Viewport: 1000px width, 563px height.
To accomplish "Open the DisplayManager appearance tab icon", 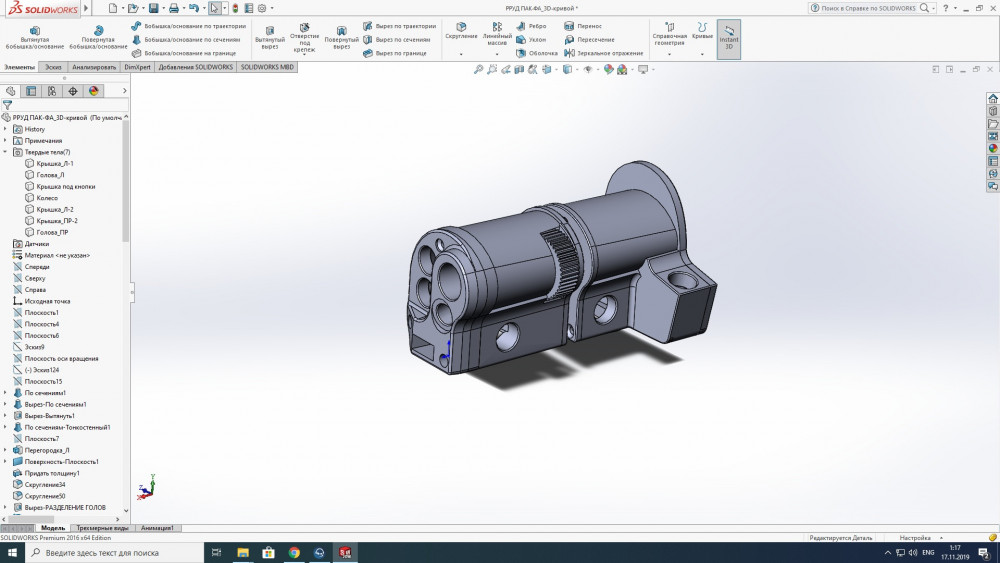I will click(x=94, y=91).
